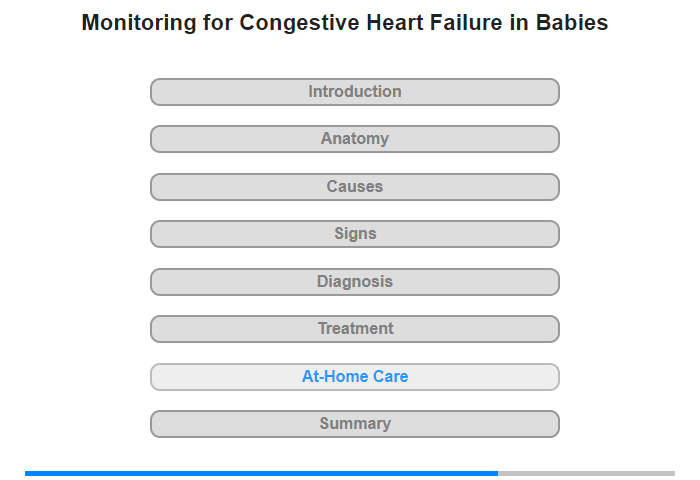
Task: Open the Anatomy section
Action: (x=355, y=139)
